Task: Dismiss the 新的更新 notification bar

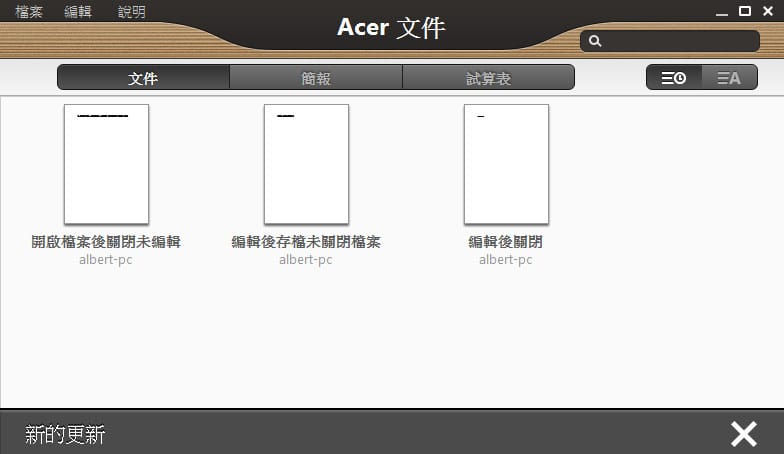Action: click(x=744, y=434)
